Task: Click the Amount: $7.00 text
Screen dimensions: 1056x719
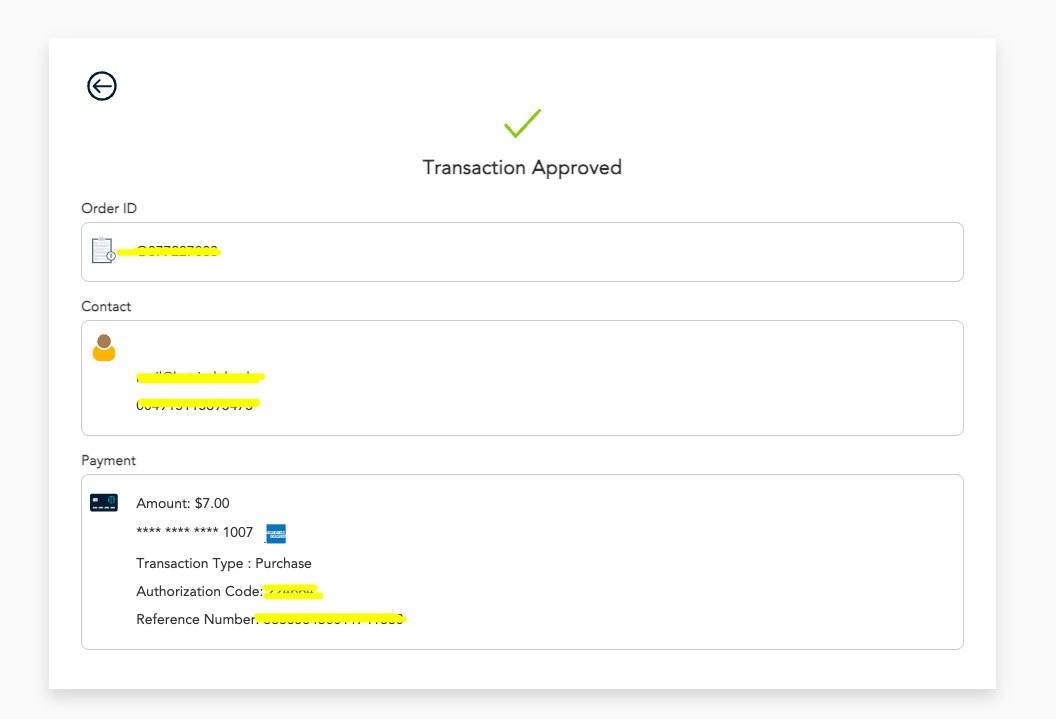Action: click(183, 503)
